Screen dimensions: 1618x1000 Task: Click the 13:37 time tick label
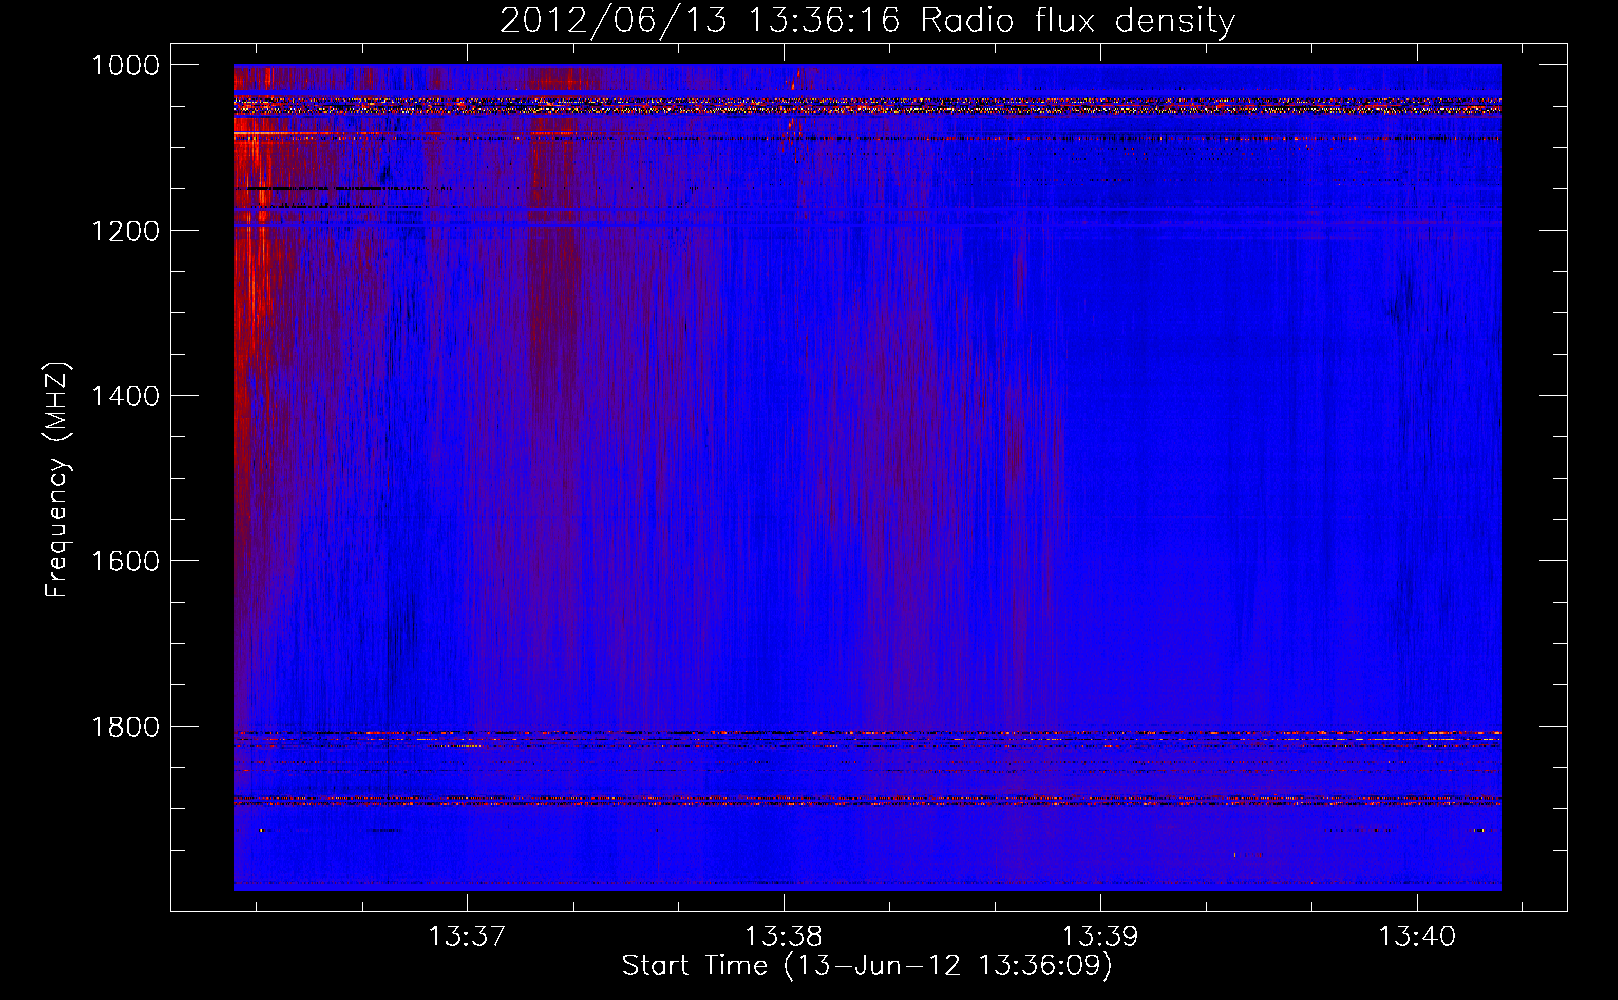click(467, 936)
